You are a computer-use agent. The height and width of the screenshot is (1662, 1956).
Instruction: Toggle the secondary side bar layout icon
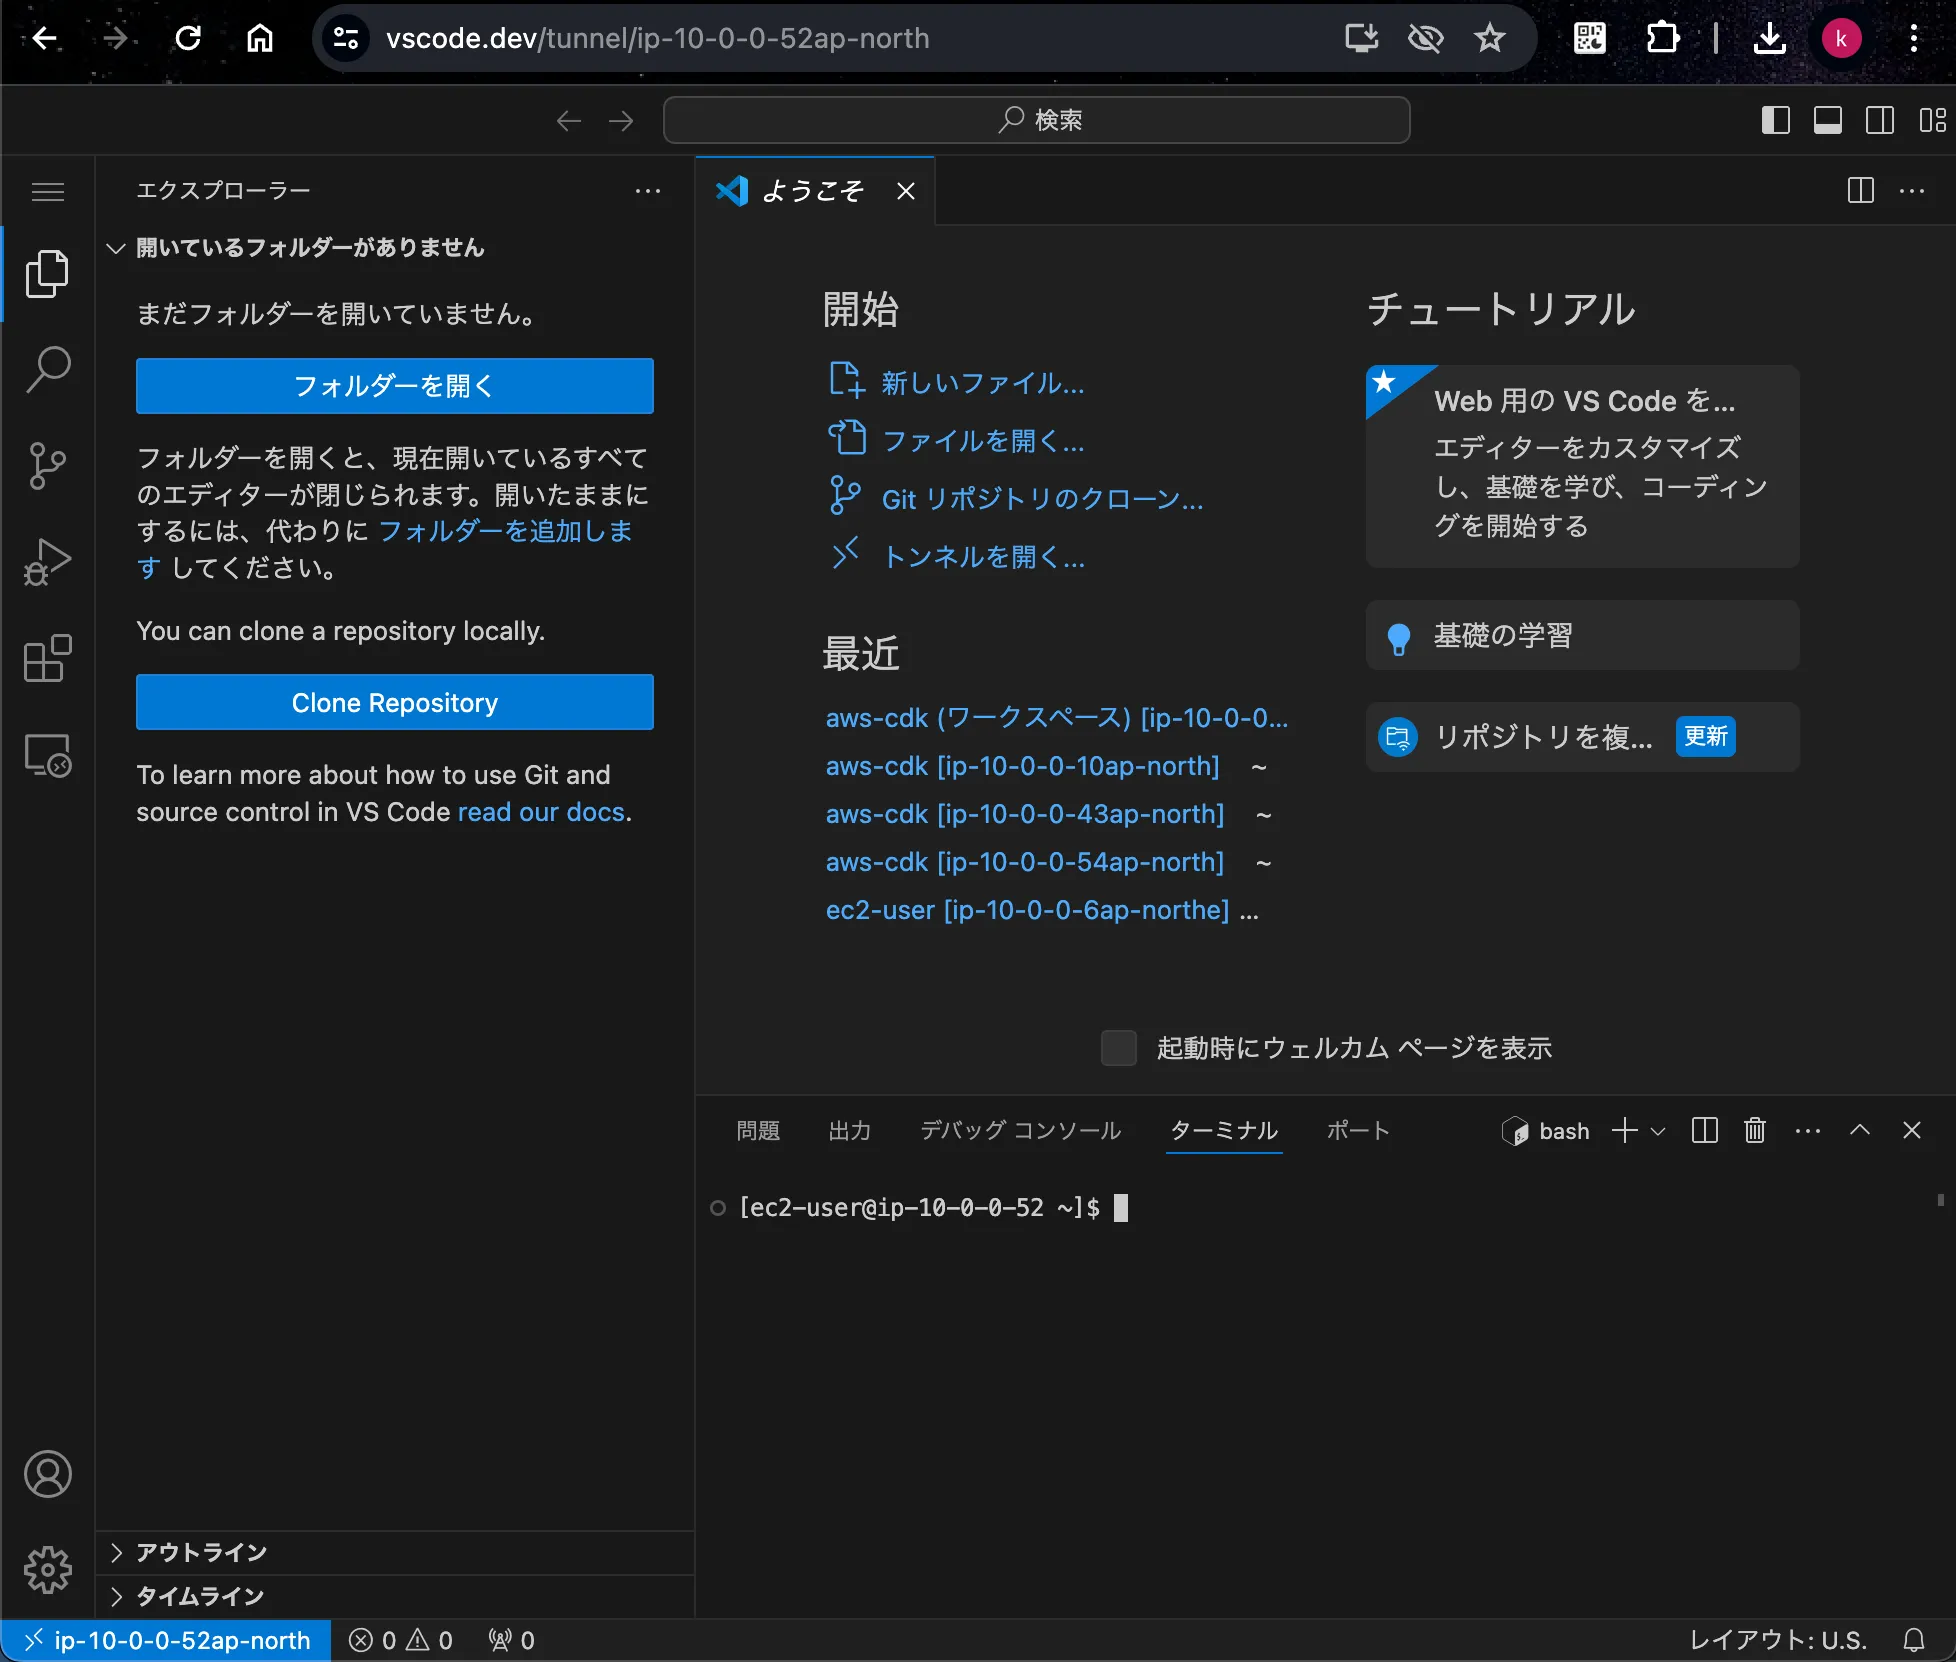coord(1880,121)
